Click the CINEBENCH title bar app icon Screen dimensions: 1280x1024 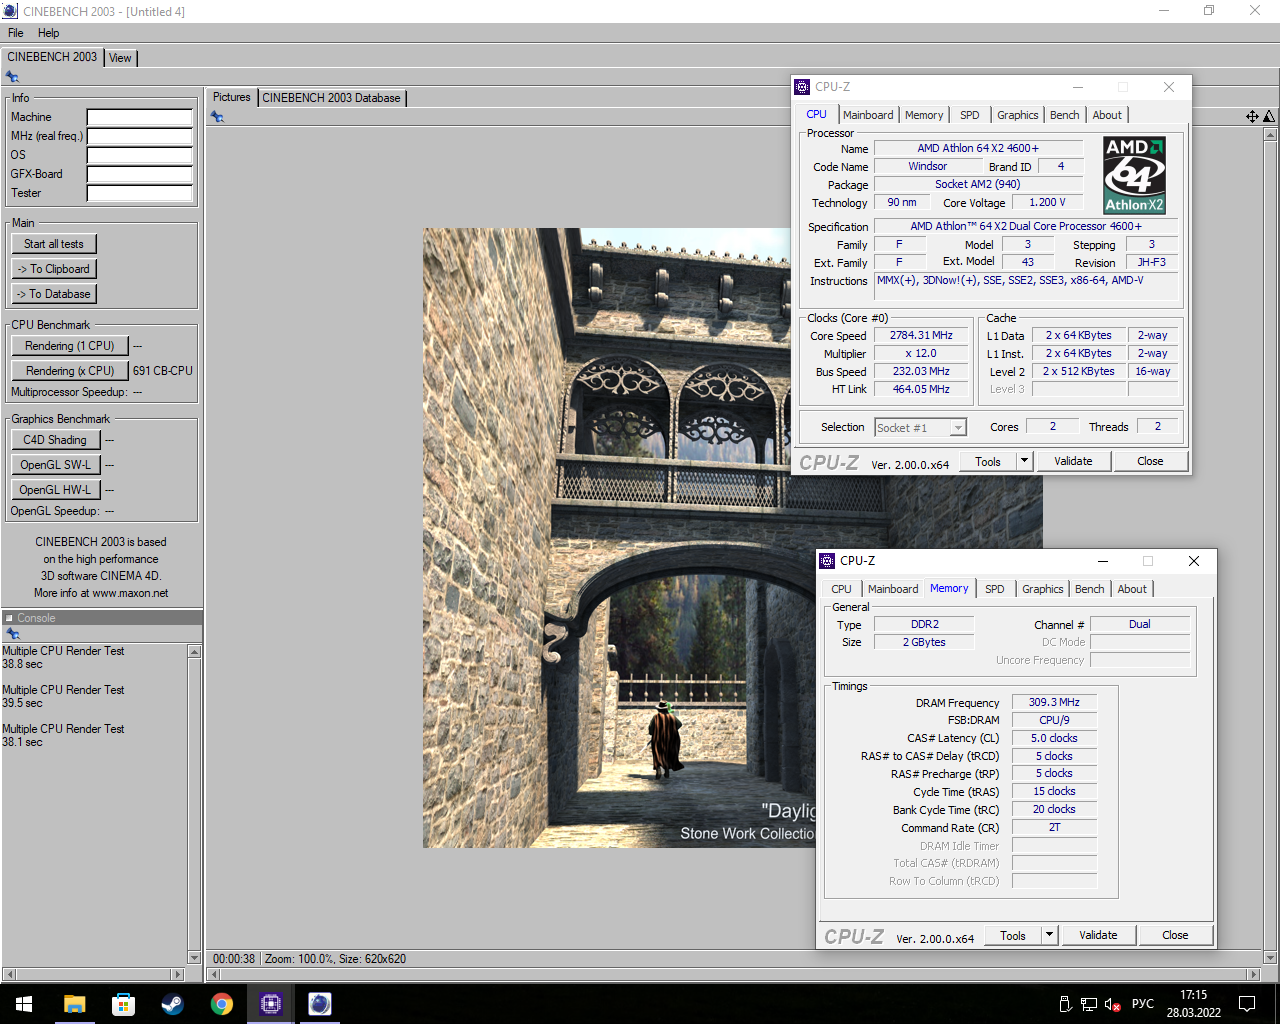click(10, 11)
